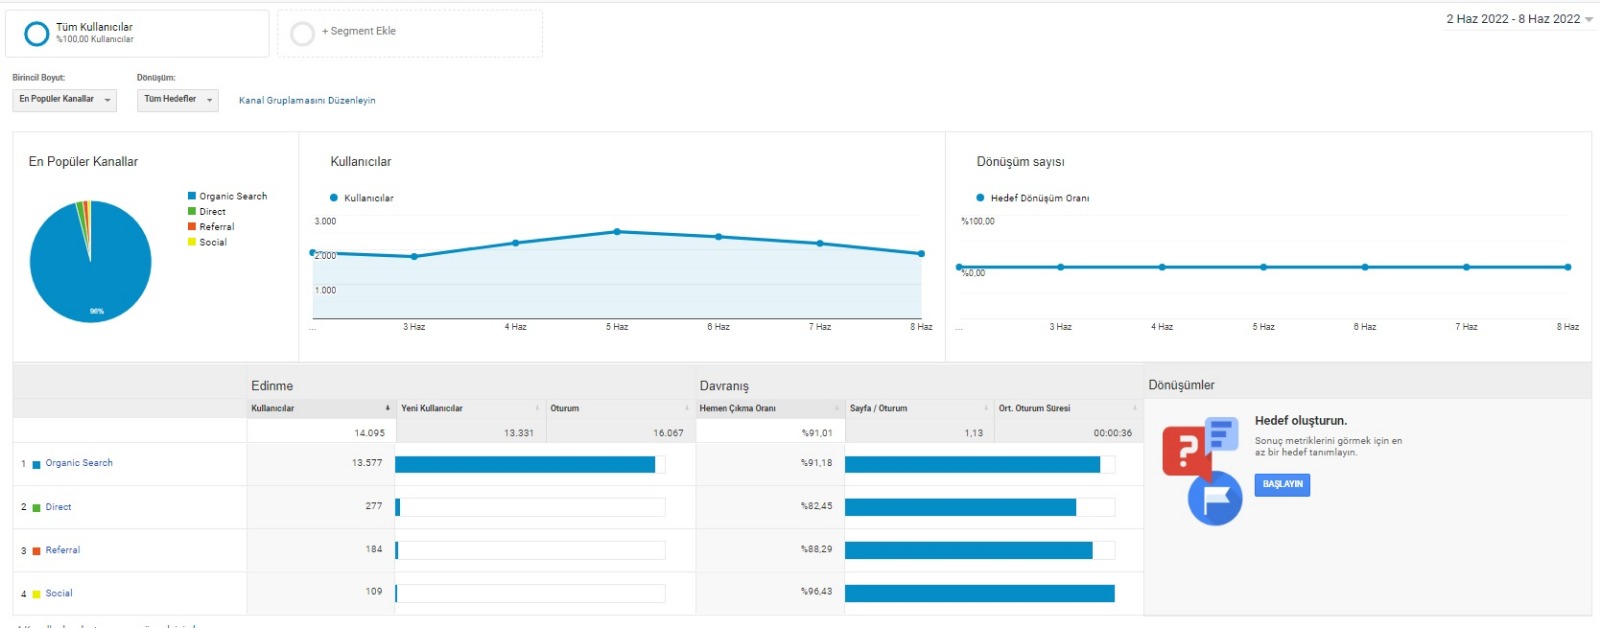
Task: Click the 8 Haz point on Dönüşüm chart
Action: click(1568, 267)
